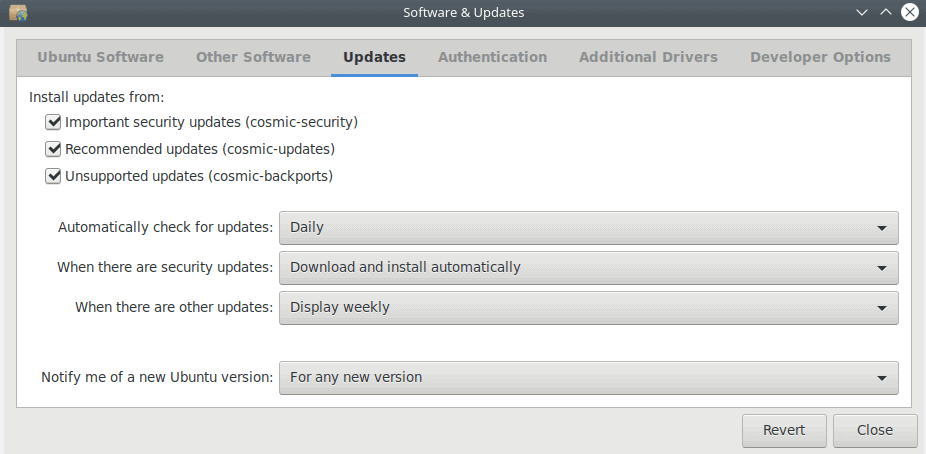Close window with round X icon
The height and width of the screenshot is (454, 926).
click(x=910, y=12)
